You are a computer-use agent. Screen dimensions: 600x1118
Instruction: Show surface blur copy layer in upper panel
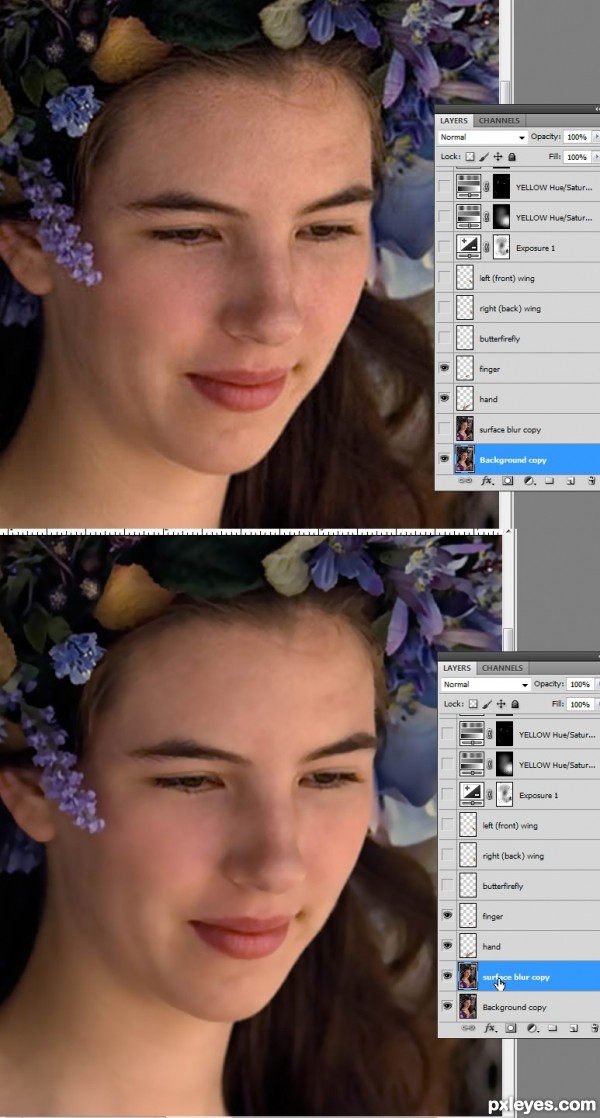[445, 429]
